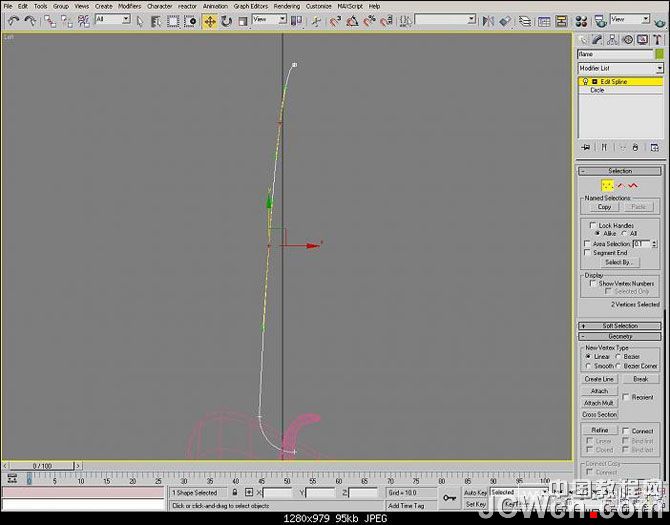
Task: Expand the Soft Selection rollout
Action: coord(620,325)
